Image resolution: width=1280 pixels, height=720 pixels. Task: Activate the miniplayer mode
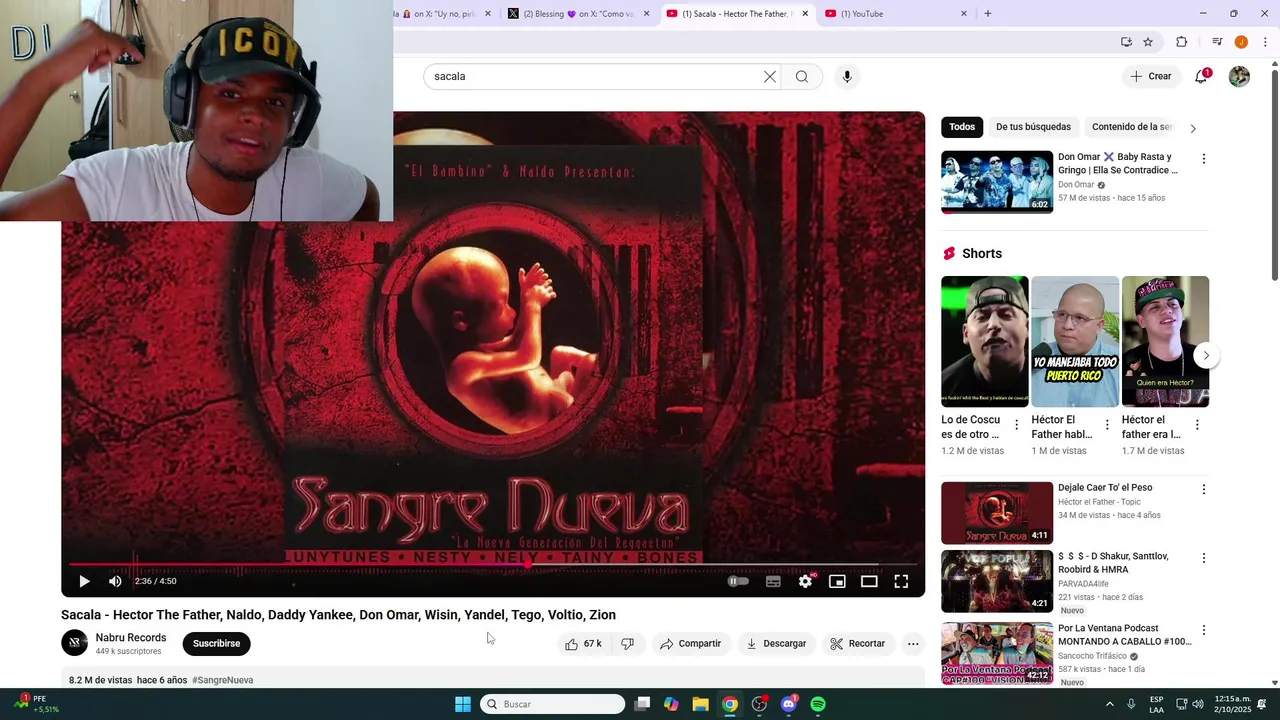pyautogui.click(x=837, y=581)
